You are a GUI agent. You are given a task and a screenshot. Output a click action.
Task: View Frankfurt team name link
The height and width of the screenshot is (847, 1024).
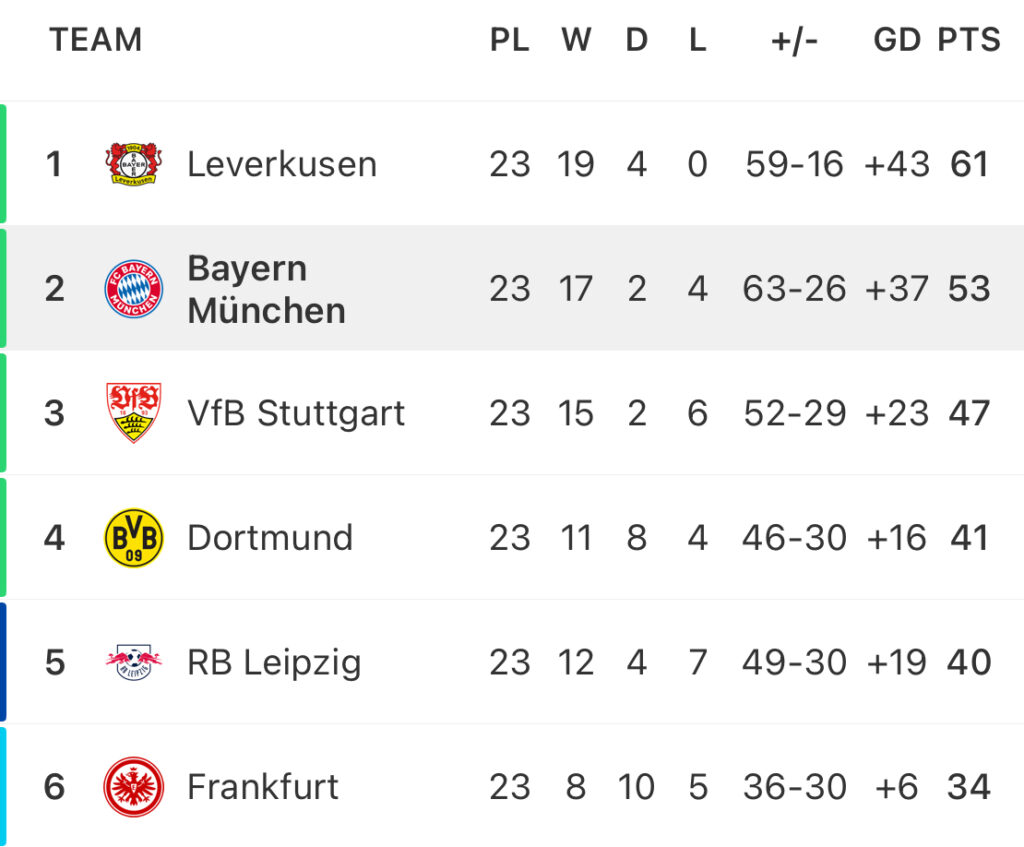coord(263,787)
